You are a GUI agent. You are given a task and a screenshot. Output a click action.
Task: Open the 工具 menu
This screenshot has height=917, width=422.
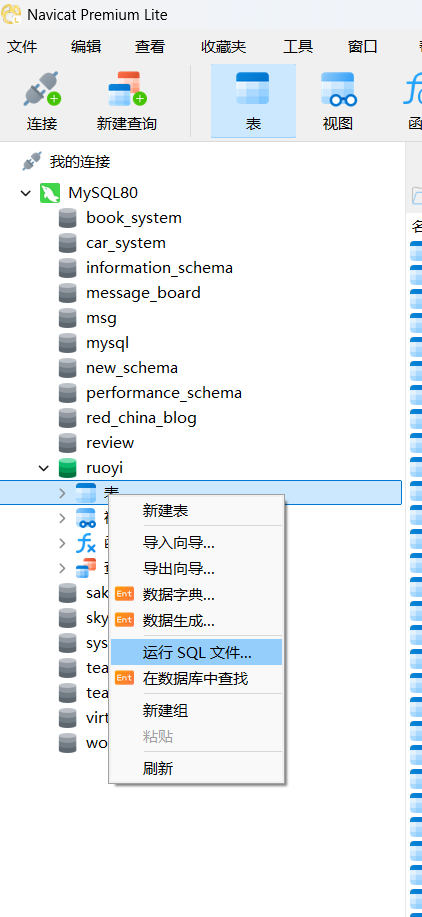[x=298, y=47]
